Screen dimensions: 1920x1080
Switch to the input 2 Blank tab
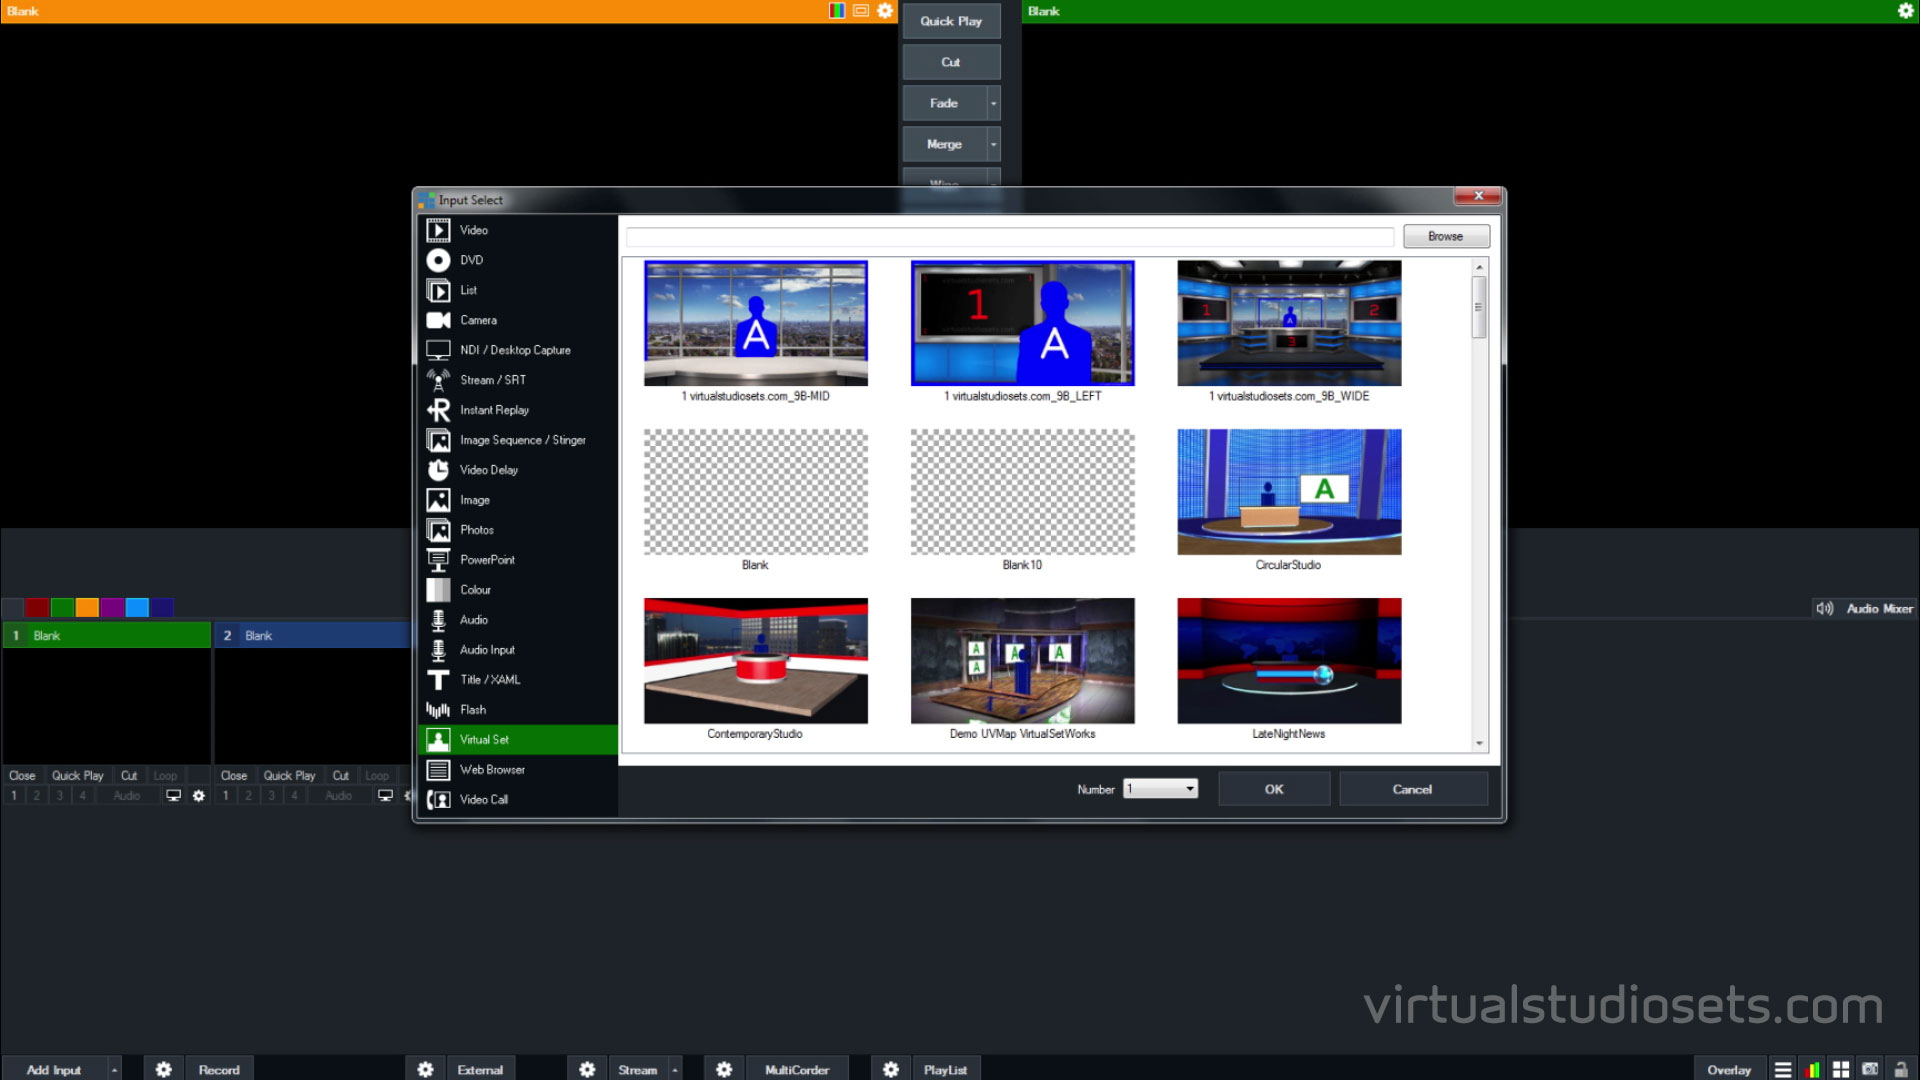coord(310,635)
